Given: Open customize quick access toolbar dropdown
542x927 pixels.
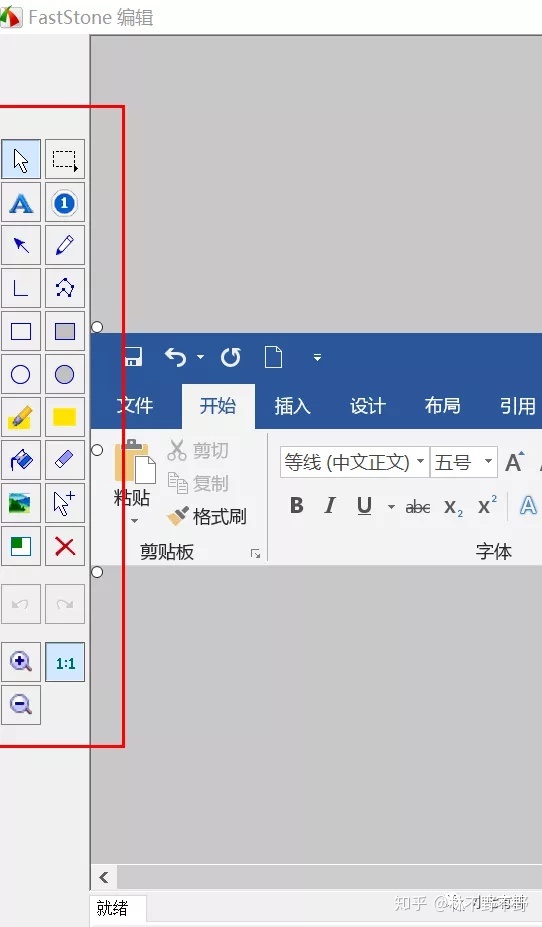Looking at the screenshot, I should 317,357.
